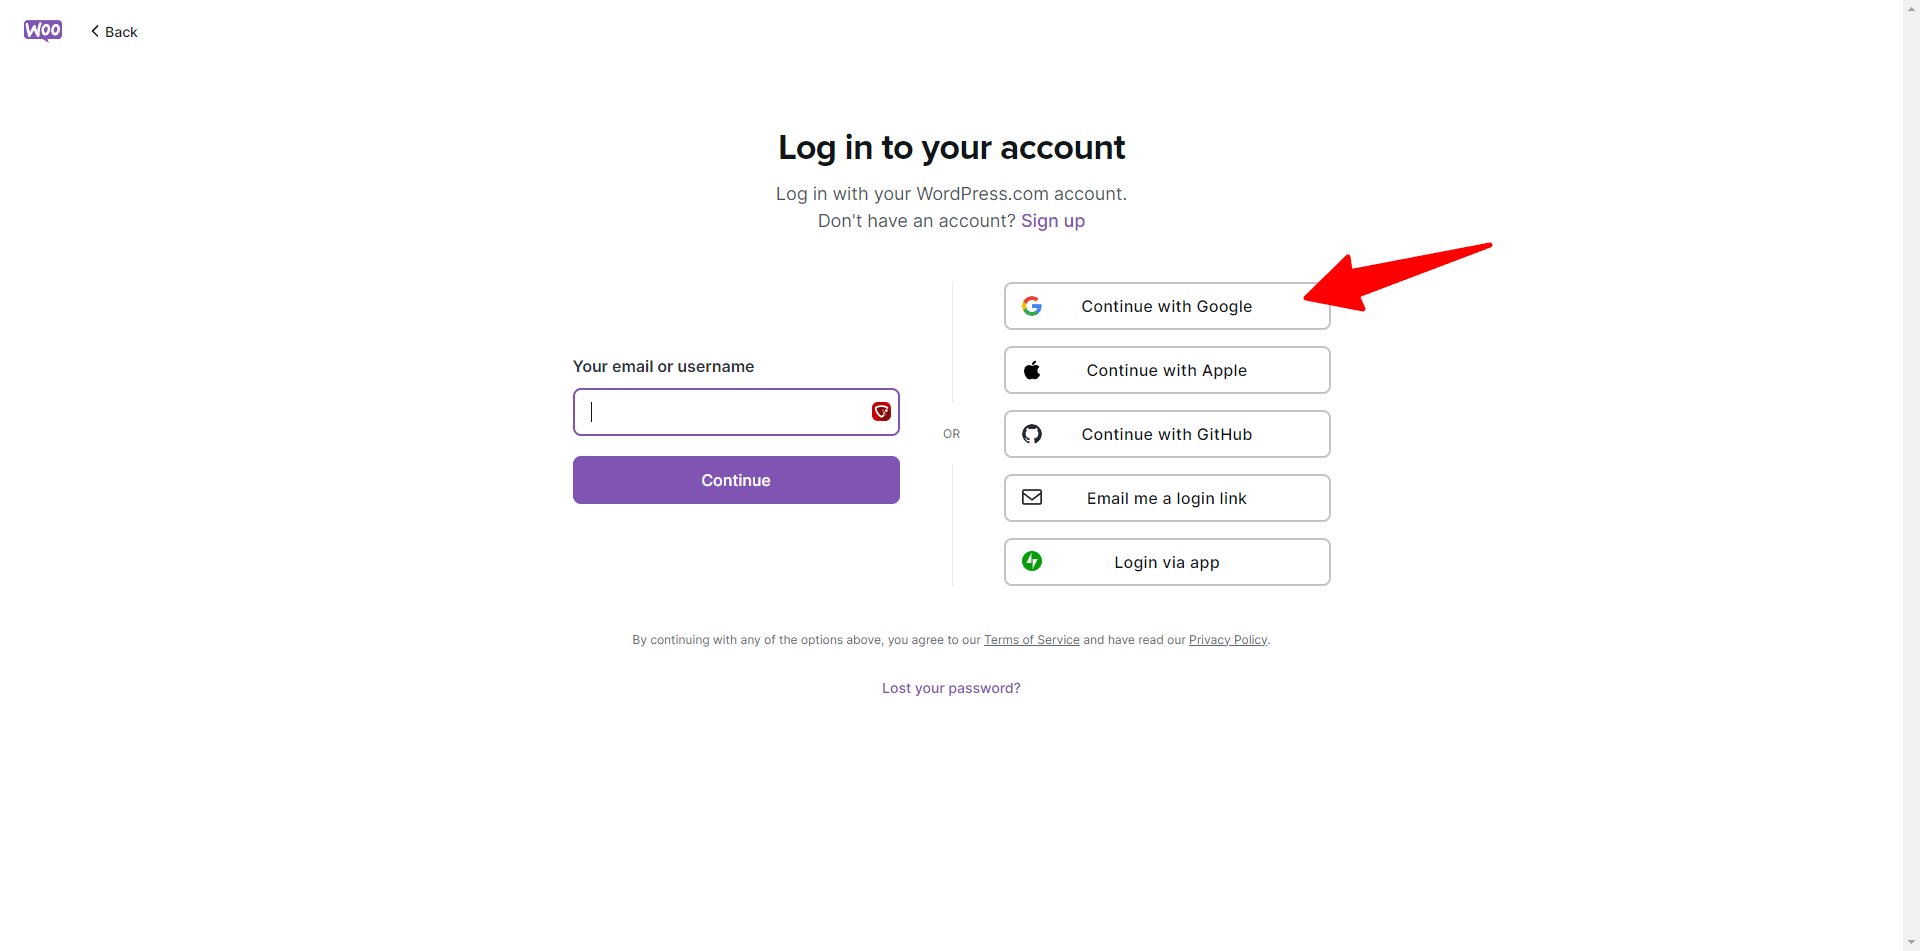Click the Google logo icon

(x=1032, y=306)
